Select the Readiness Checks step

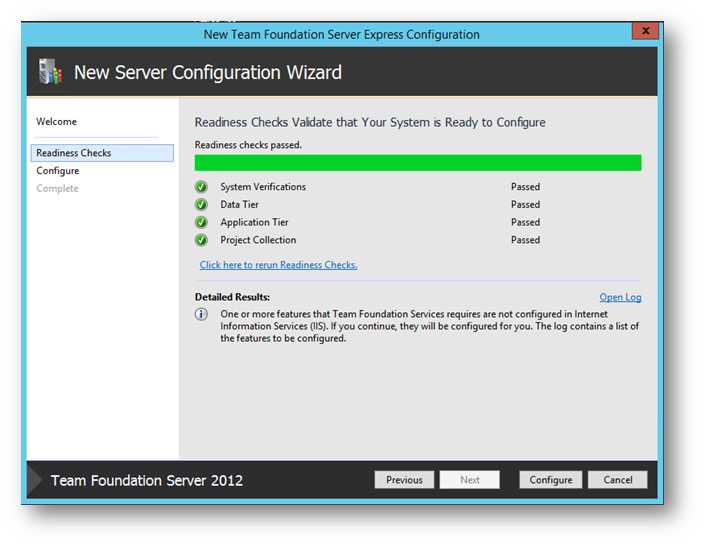pos(102,153)
